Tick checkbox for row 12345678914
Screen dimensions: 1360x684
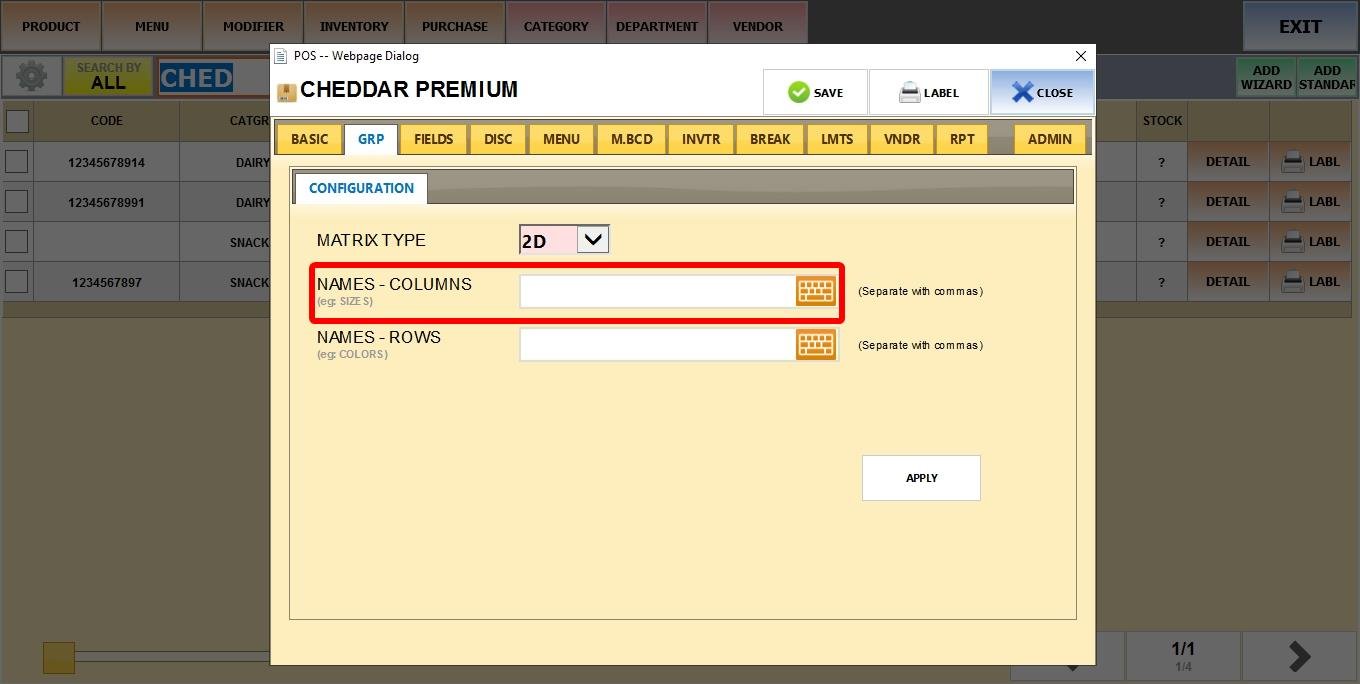click(17, 162)
